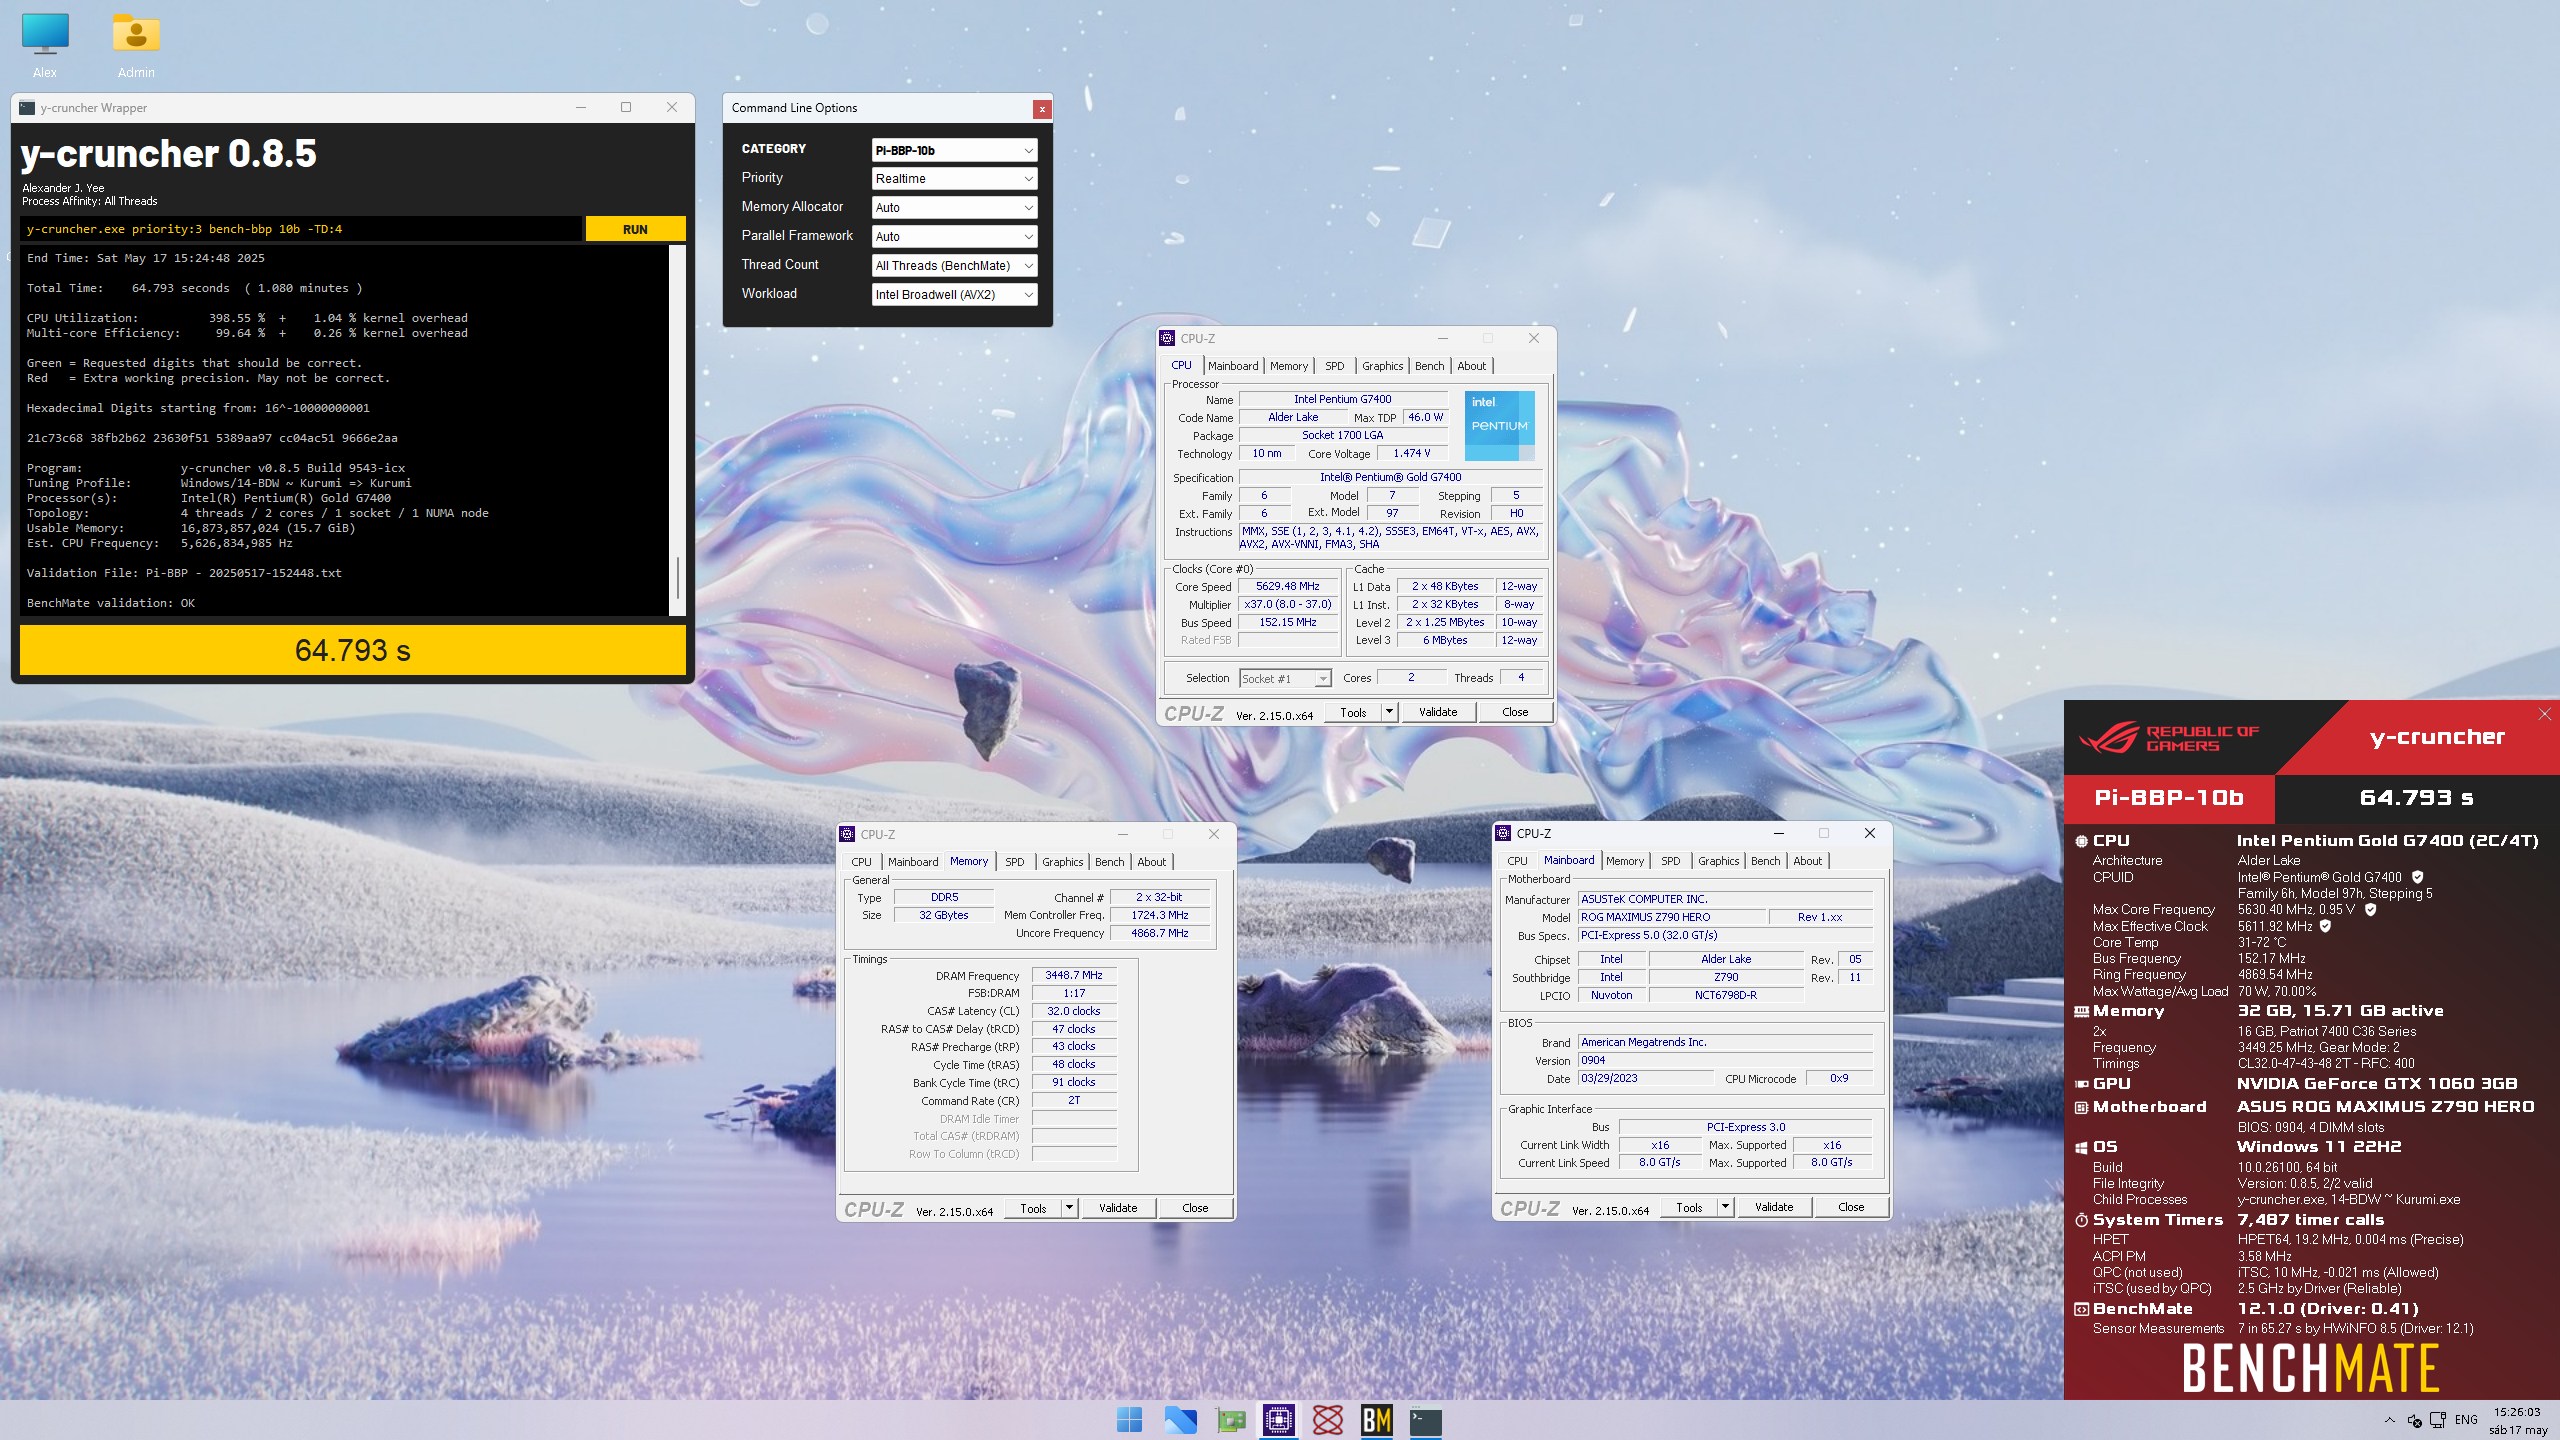Open the BenchMate BM taskbar icon

coord(1377,1420)
